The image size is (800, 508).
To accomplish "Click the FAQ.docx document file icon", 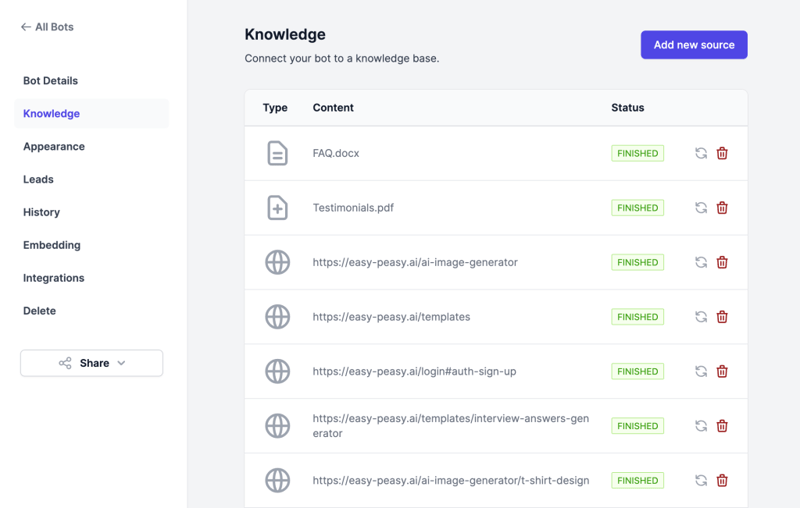I will click(277, 154).
